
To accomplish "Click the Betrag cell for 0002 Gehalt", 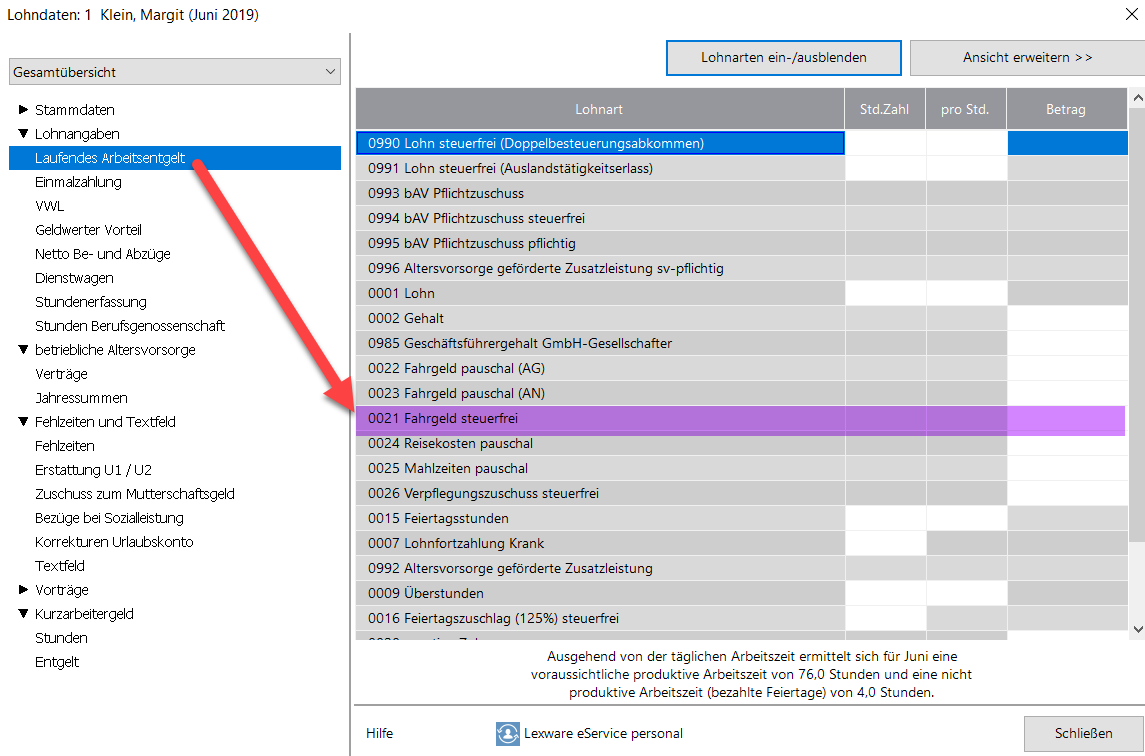I will 1066,319.
